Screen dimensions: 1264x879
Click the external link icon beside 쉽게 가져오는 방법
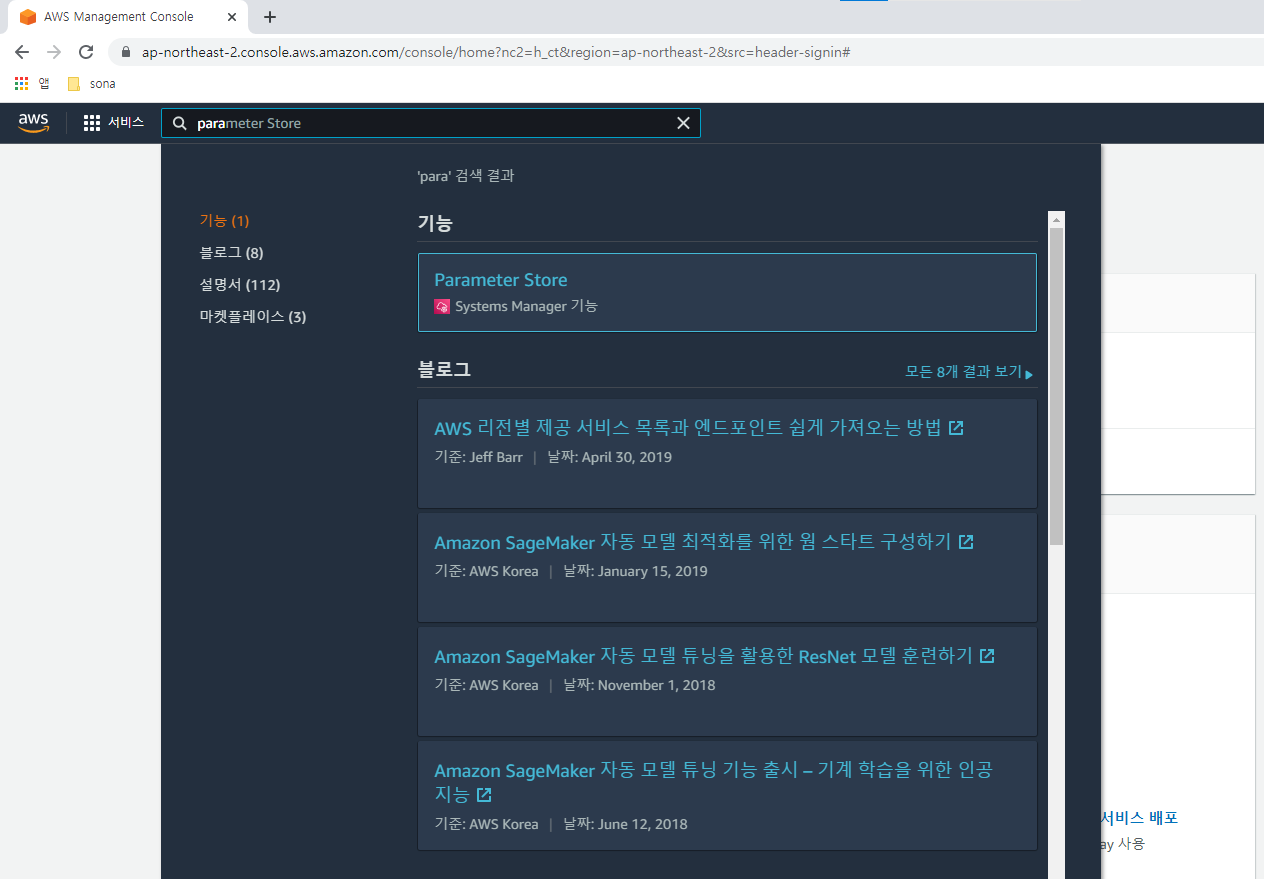pyautogui.click(x=956, y=428)
